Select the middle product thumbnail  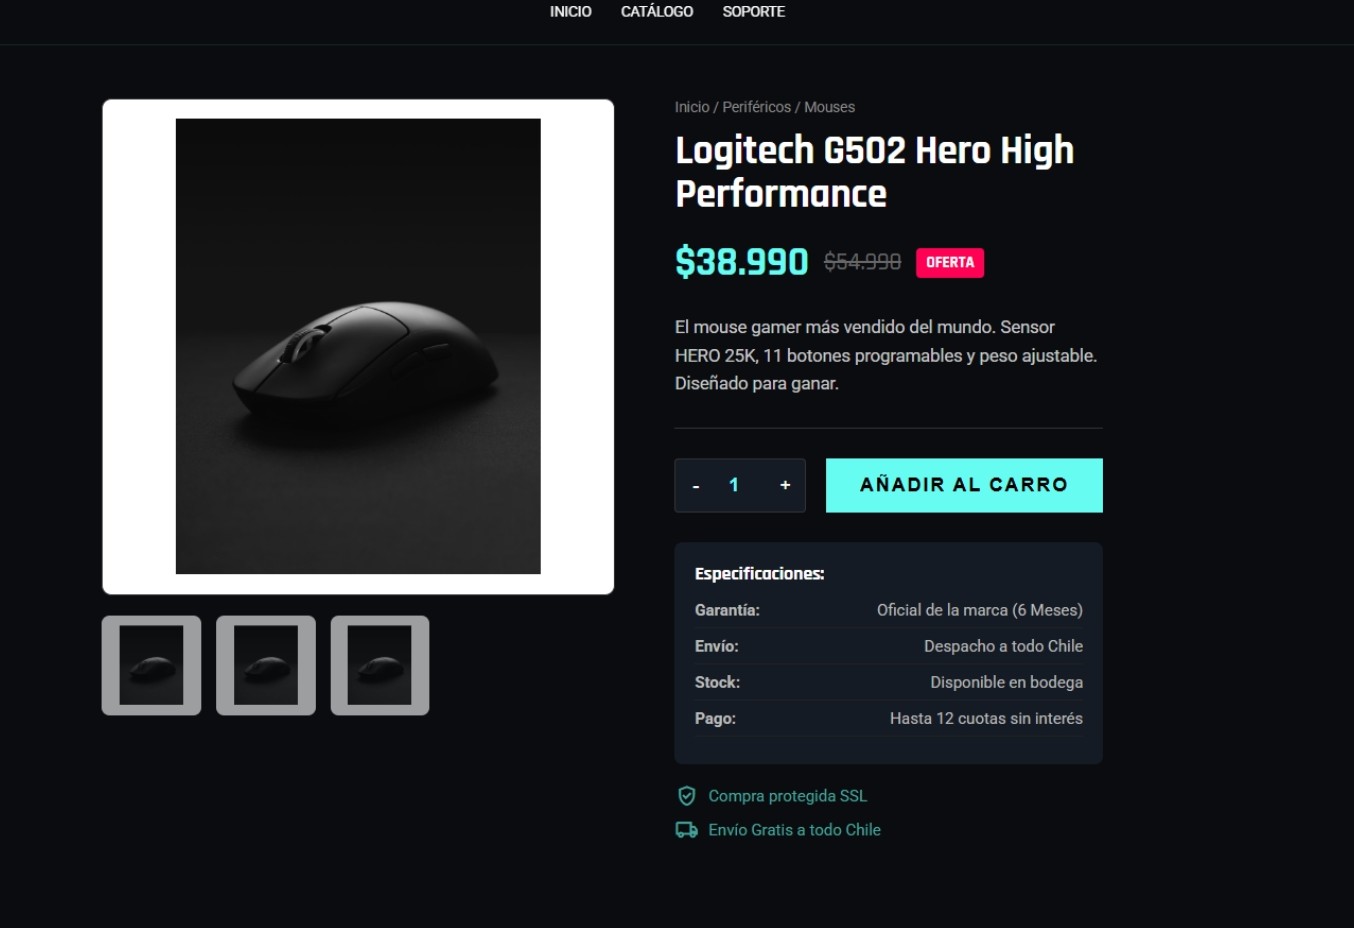click(x=265, y=664)
